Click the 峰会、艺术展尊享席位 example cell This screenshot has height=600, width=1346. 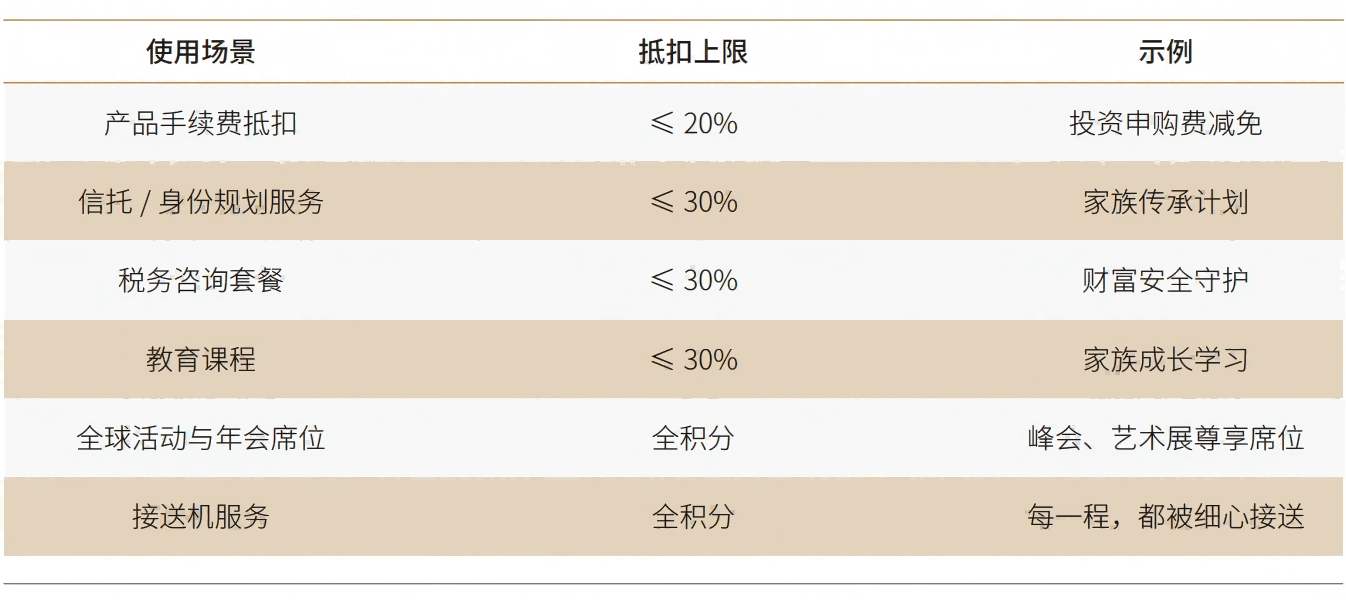(1165, 438)
